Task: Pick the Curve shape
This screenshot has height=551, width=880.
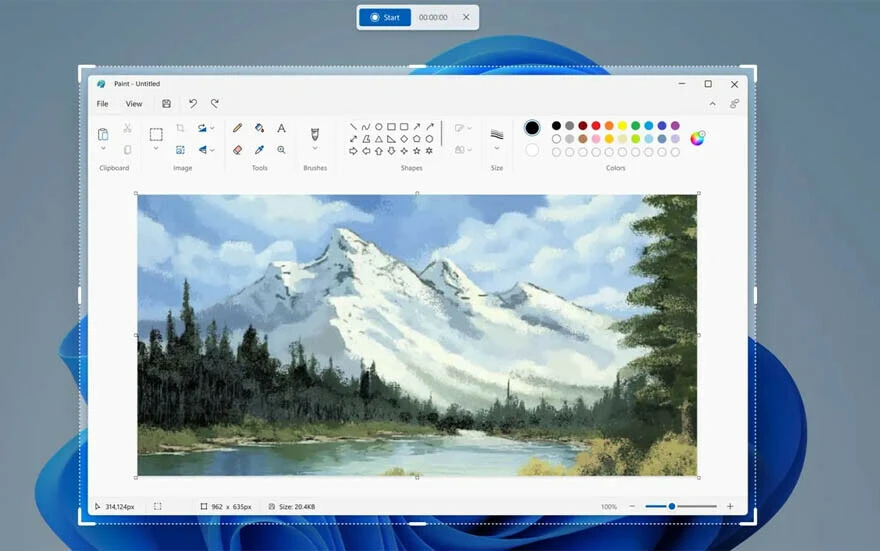Action: pyautogui.click(x=366, y=127)
